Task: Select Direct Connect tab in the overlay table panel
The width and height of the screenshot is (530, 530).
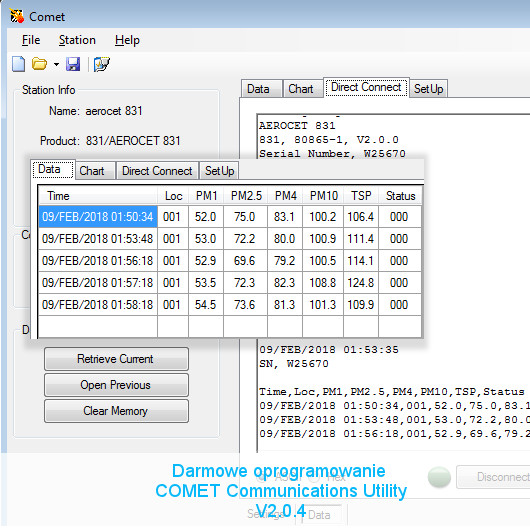Action: pyautogui.click(x=158, y=171)
